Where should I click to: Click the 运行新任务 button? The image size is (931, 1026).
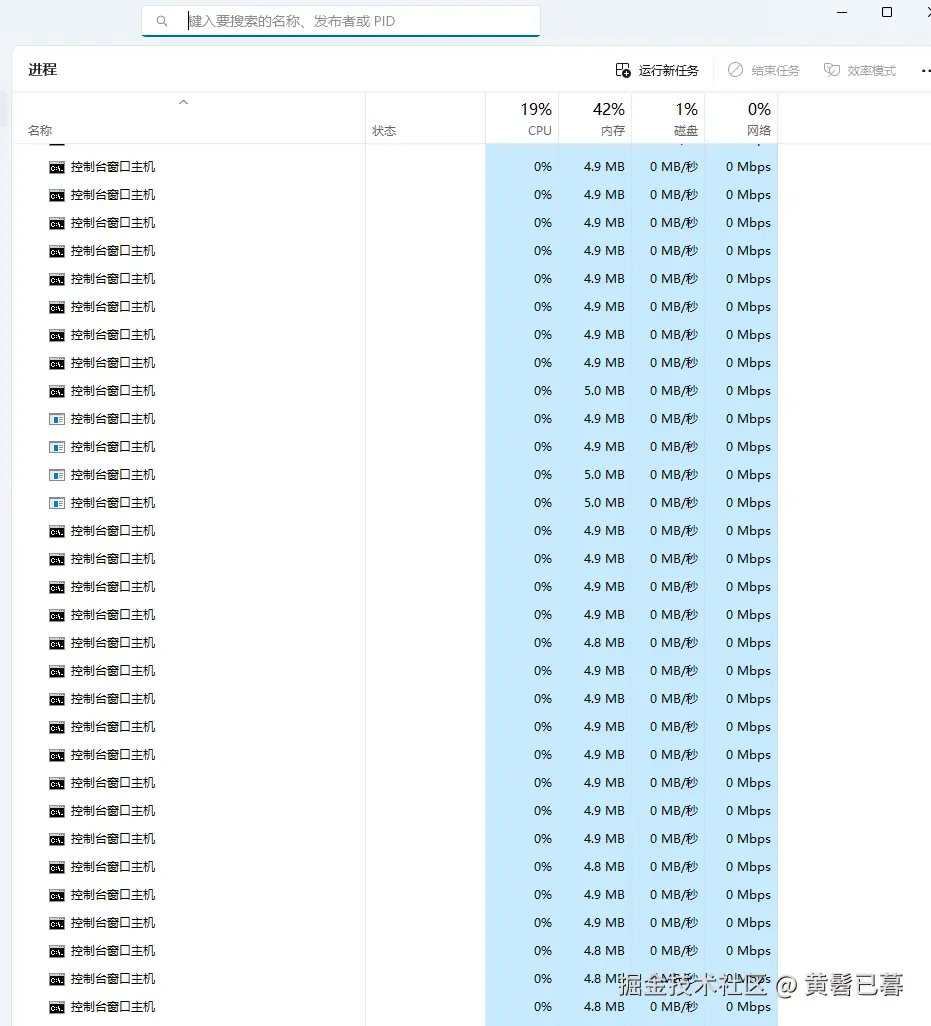pos(660,70)
